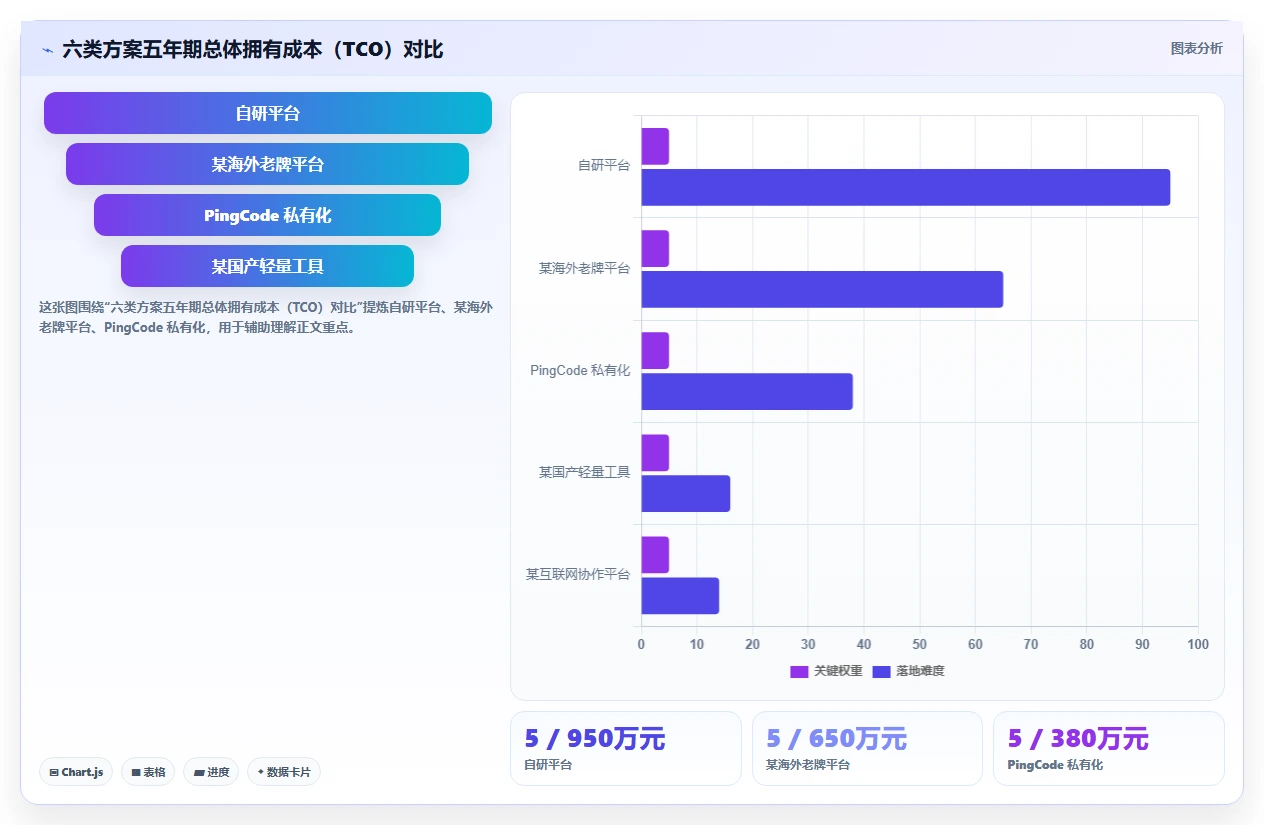Click the 自研平台 y-axis label
Viewport: 1264px width, 825px height.
pos(604,166)
